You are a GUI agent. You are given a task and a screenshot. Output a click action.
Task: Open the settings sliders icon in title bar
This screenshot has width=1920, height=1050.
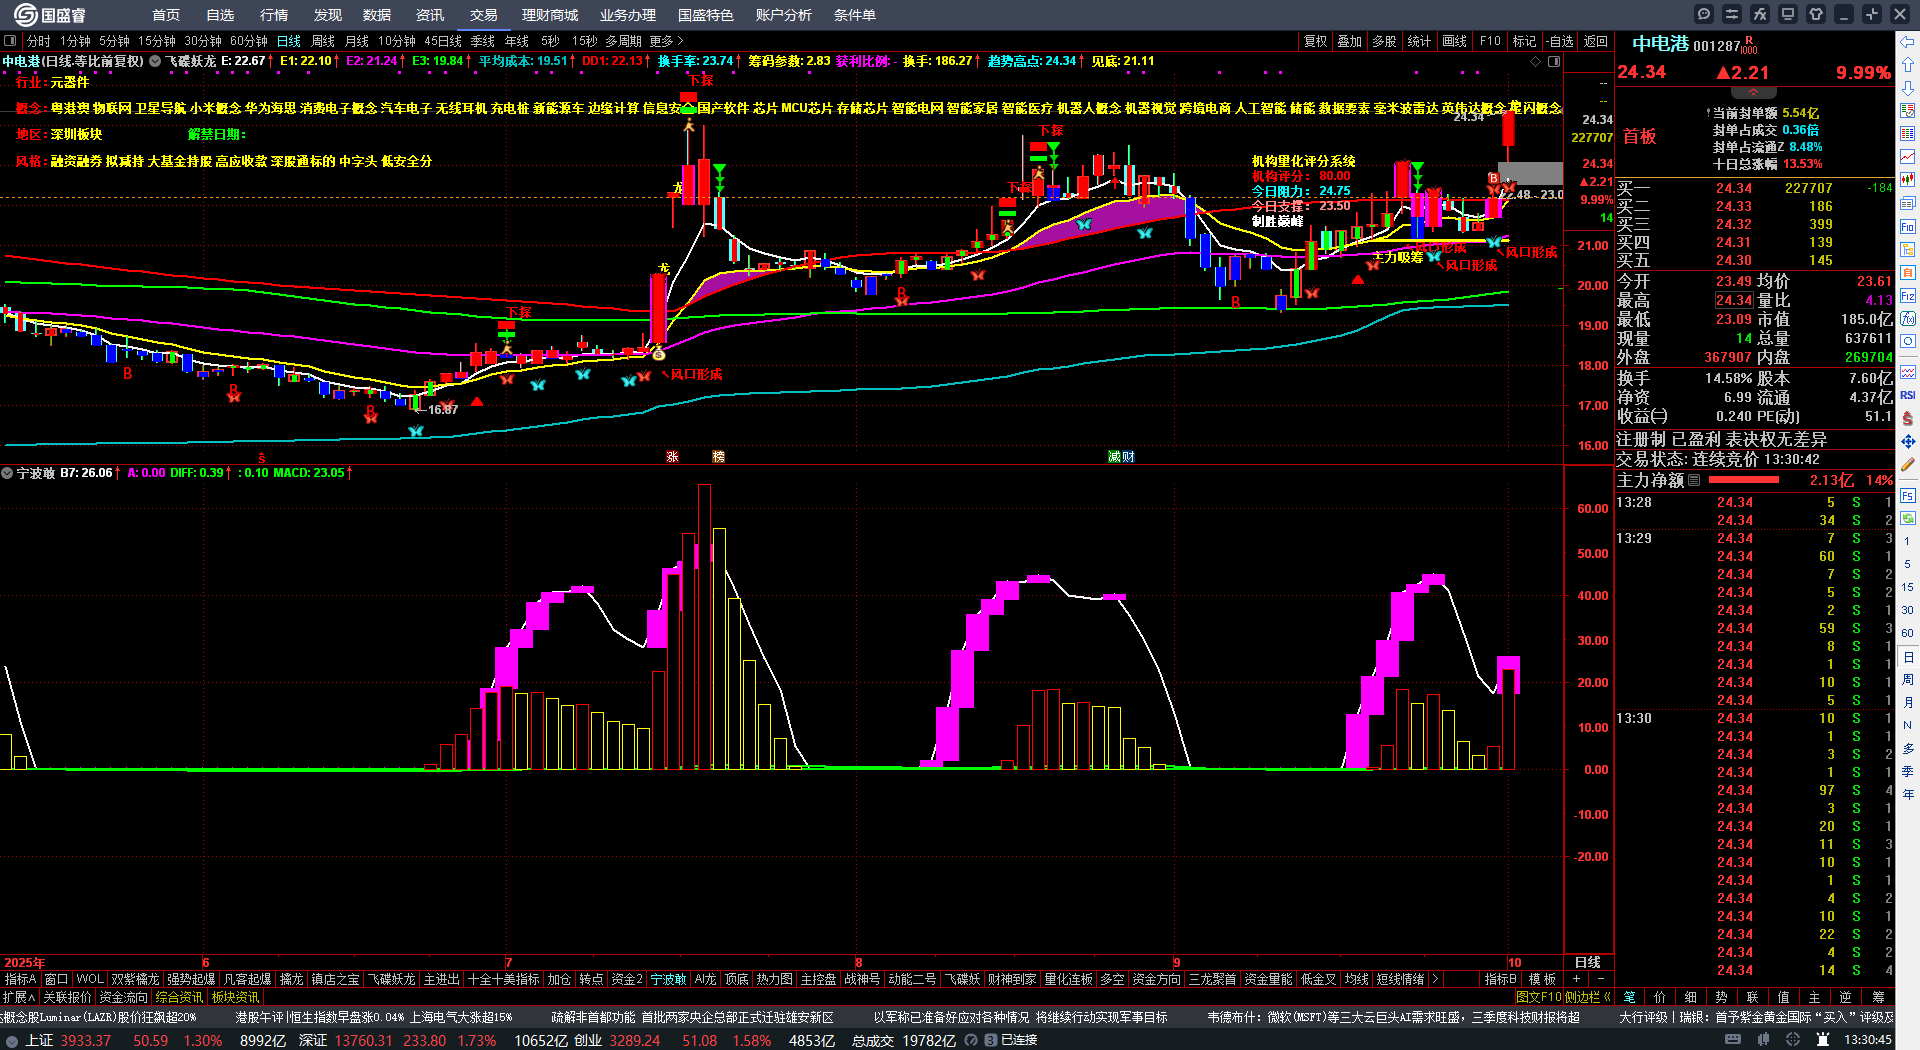(1732, 14)
